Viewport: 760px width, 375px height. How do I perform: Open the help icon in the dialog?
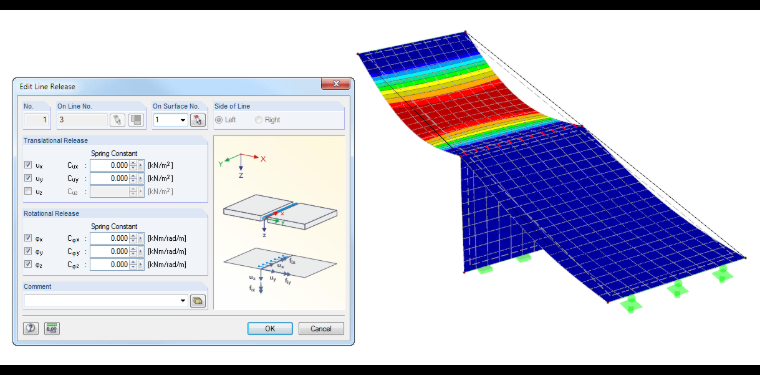point(31,328)
